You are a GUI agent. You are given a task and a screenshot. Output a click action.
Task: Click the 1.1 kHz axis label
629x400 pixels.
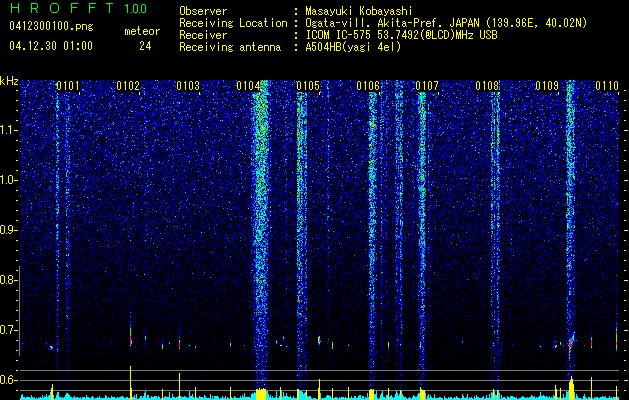[x=7, y=130]
